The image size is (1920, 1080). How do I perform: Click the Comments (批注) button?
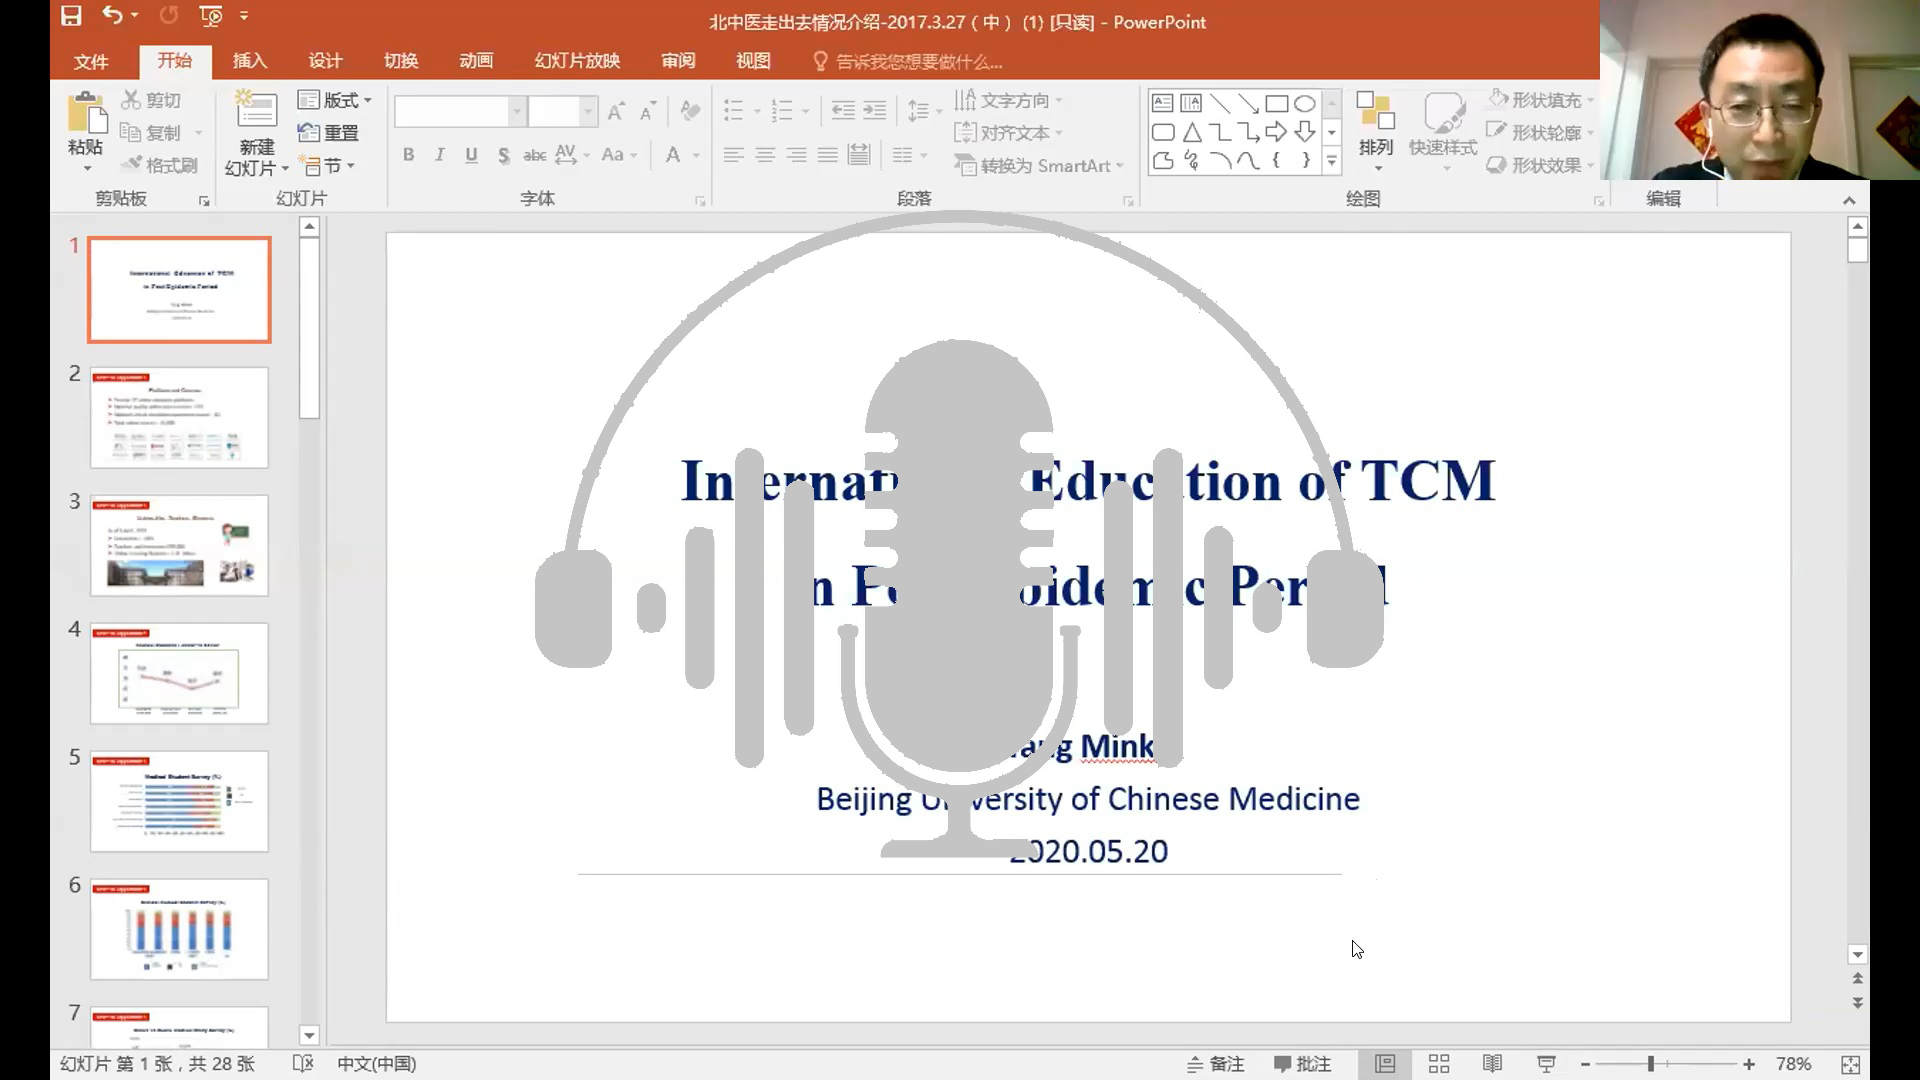pos(1302,1064)
